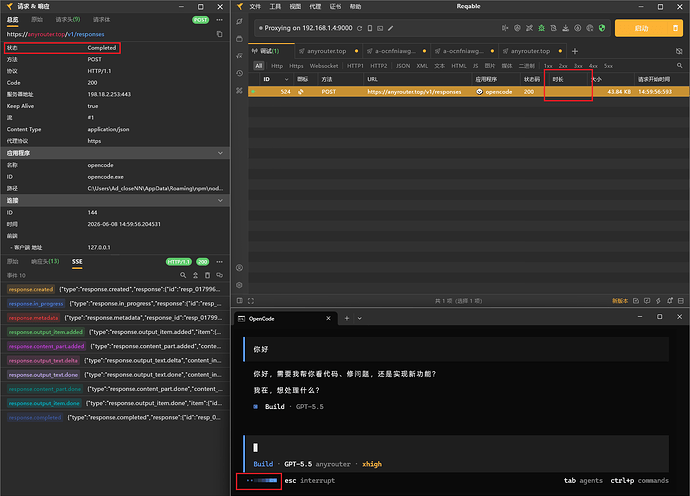Delete SSE events with the trash icon
The image size is (690, 496).
pyautogui.click(x=207, y=275)
